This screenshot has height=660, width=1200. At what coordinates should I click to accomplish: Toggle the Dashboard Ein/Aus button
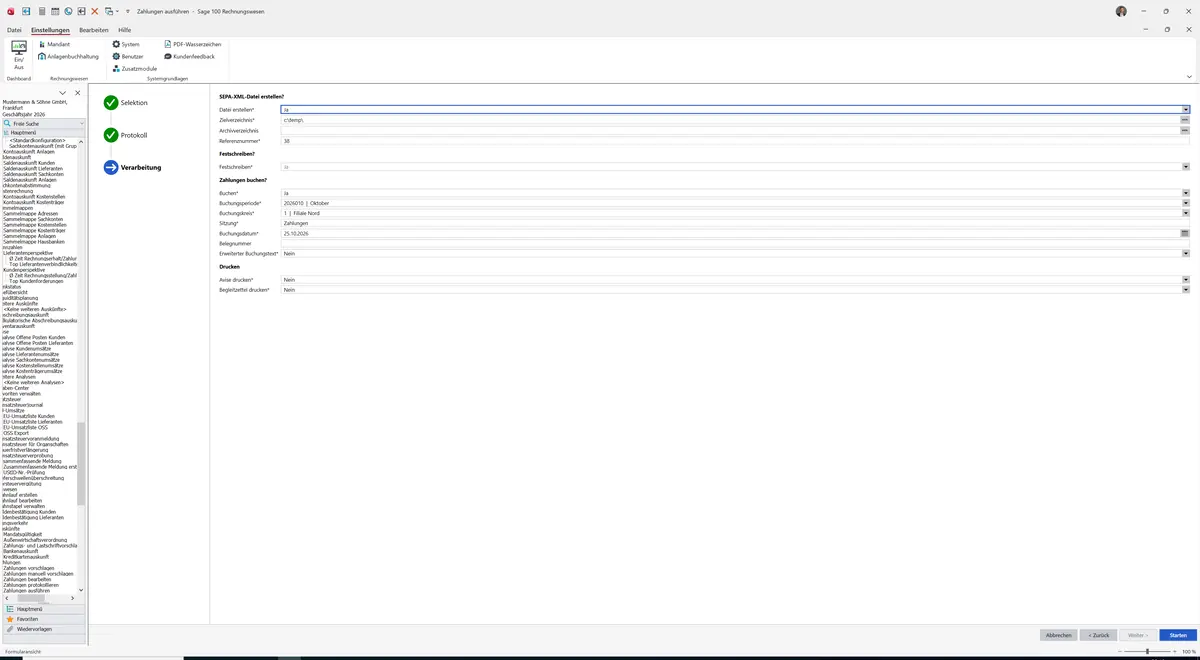[18, 55]
